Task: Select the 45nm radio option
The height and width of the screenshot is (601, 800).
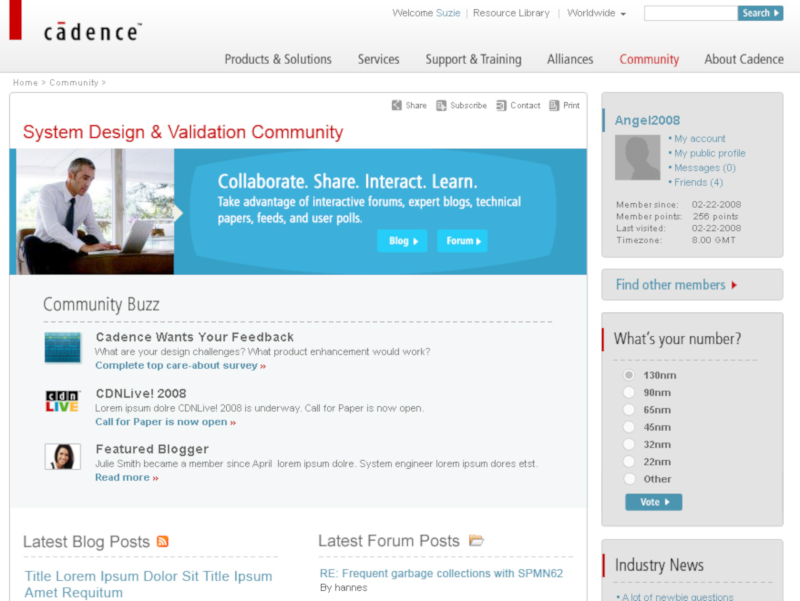Action: pos(629,427)
